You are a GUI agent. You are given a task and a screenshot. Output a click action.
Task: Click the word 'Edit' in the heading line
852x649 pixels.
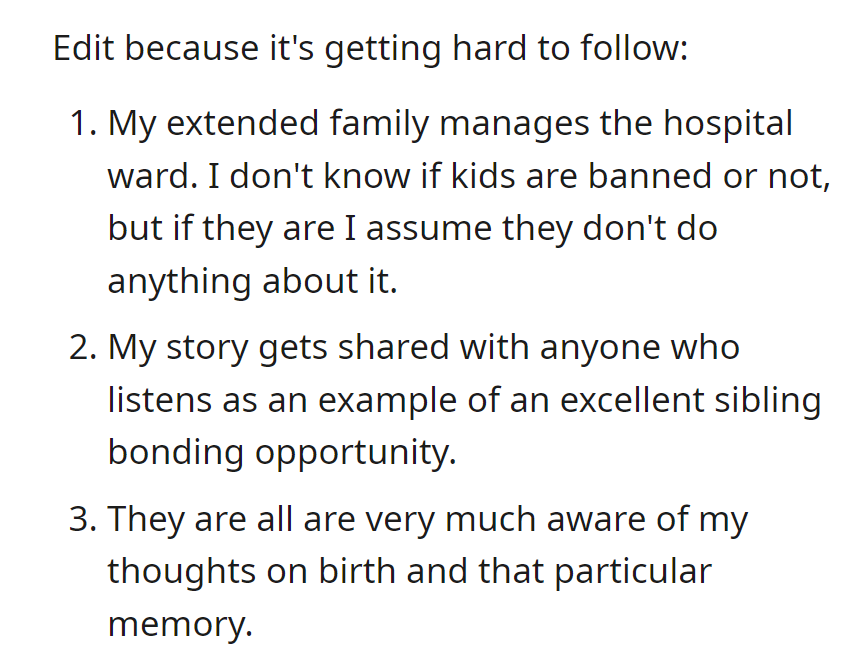pyautogui.click(x=84, y=48)
